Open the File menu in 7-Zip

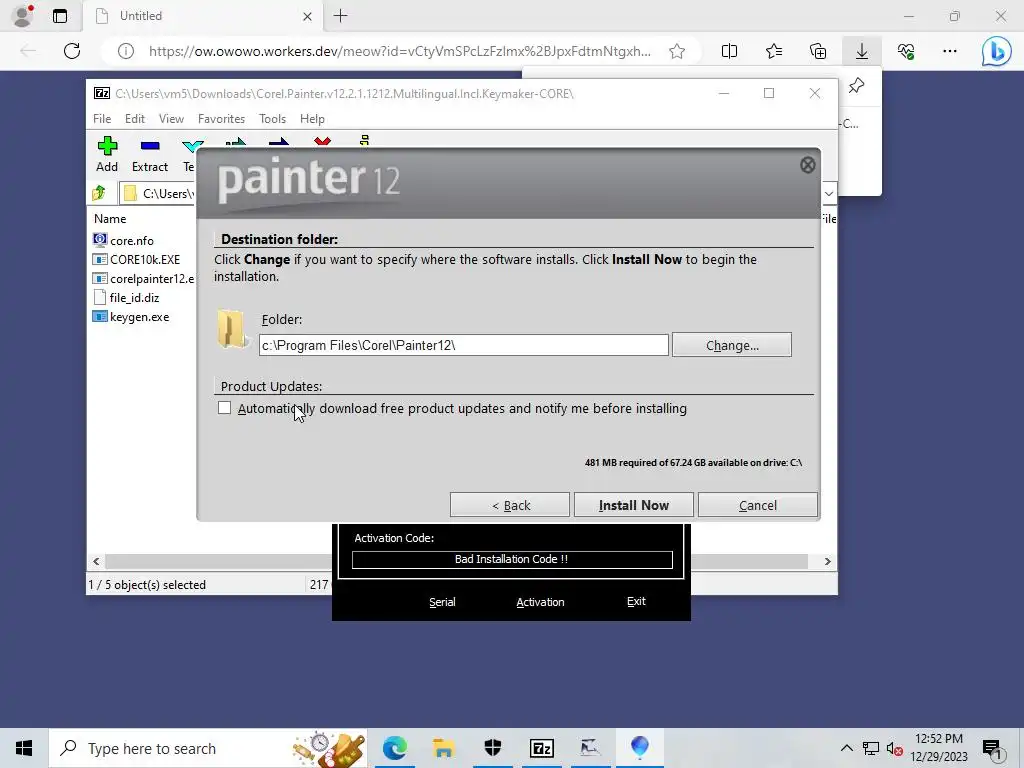pos(102,119)
